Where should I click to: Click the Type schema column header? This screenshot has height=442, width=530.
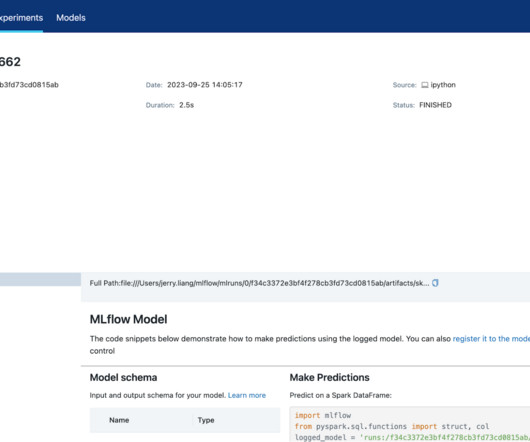pyautogui.click(x=206, y=420)
